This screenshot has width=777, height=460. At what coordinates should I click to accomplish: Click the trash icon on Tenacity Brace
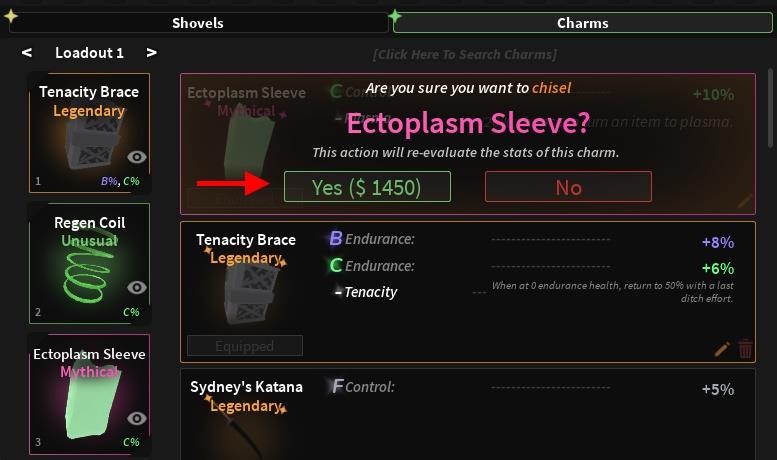(745, 349)
